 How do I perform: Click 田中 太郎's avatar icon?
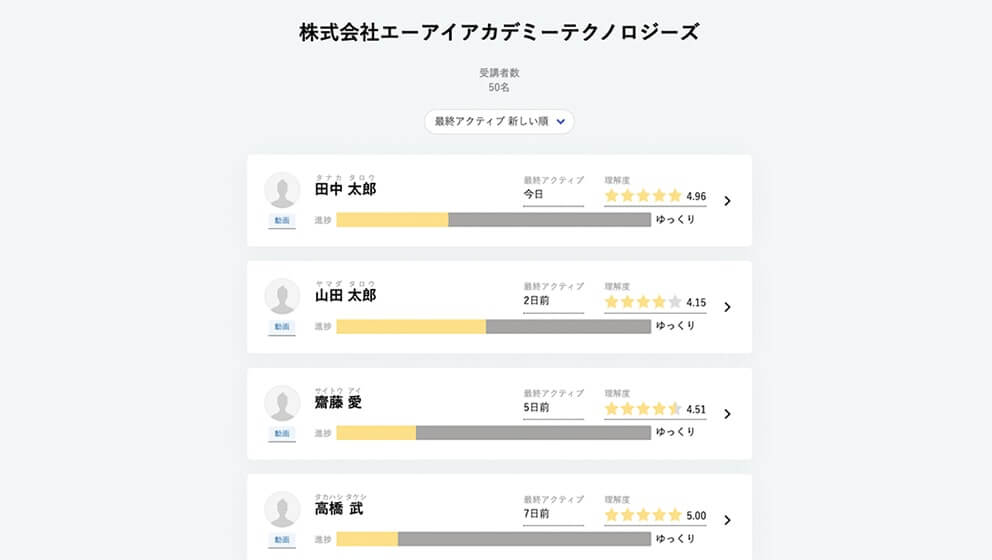(282, 190)
